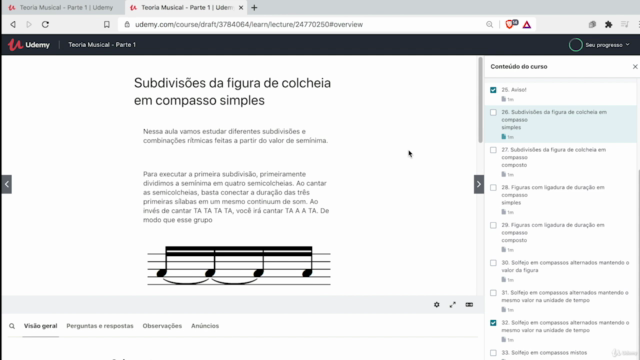Search course content magnifier icon
This screenshot has width=640, height=360.
(12, 326)
